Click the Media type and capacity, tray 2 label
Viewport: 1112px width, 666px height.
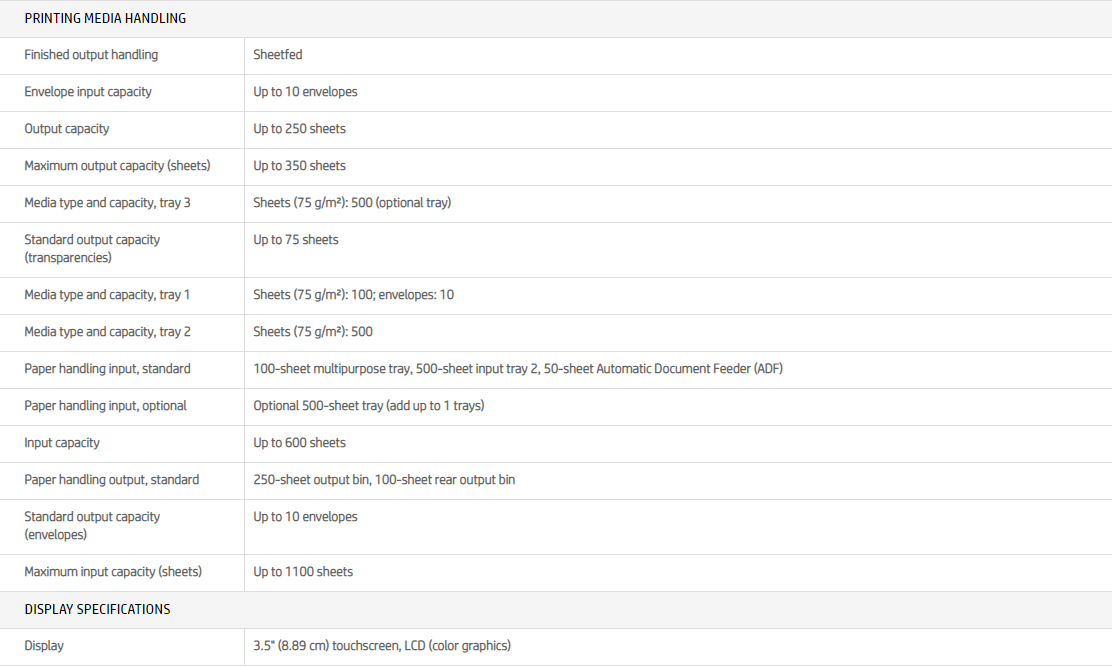click(x=107, y=332)
